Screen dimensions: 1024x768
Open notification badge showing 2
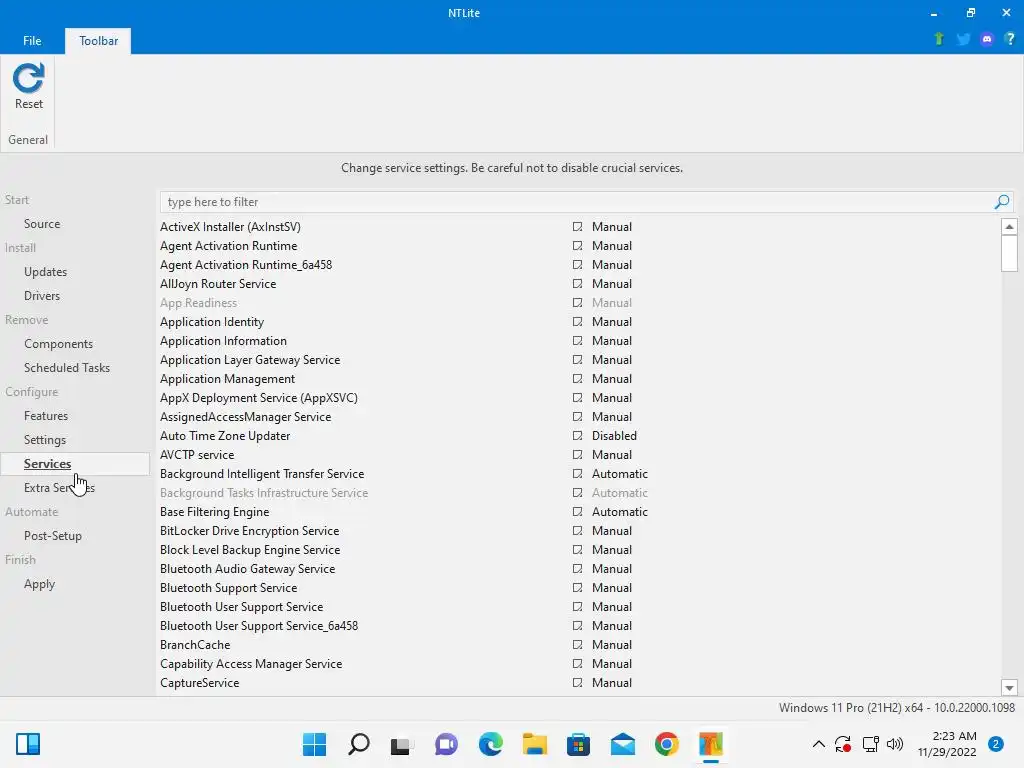click(x=996, y=744)
